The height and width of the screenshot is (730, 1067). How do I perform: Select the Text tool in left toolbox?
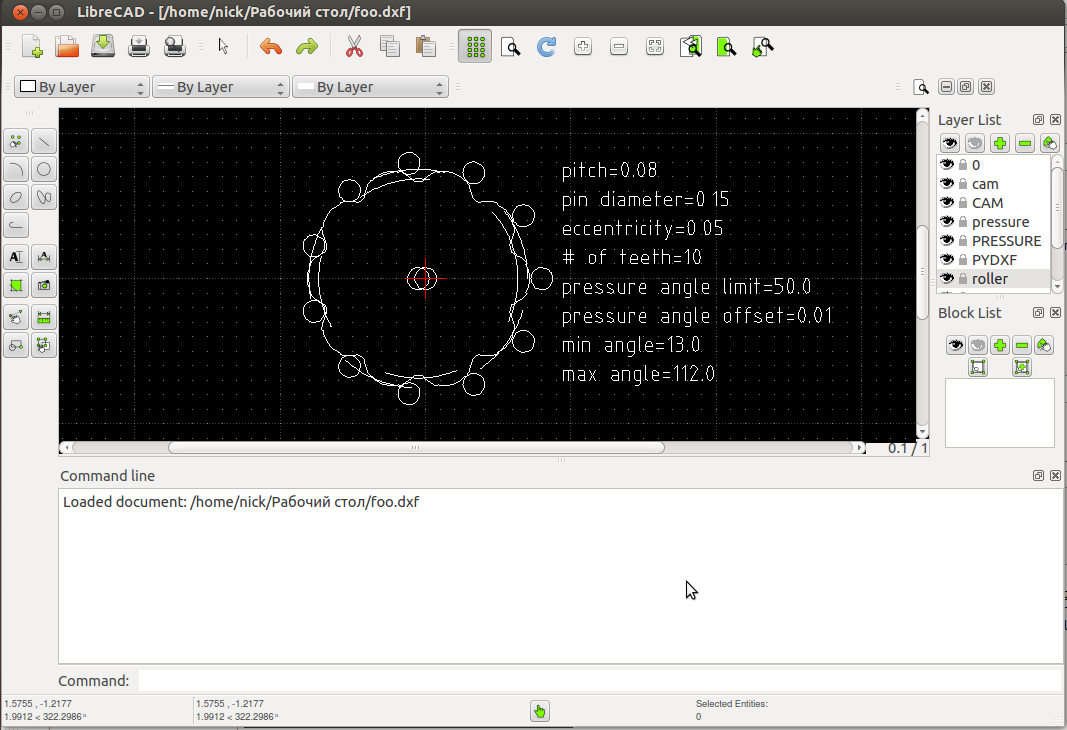(x=16, y=257)
